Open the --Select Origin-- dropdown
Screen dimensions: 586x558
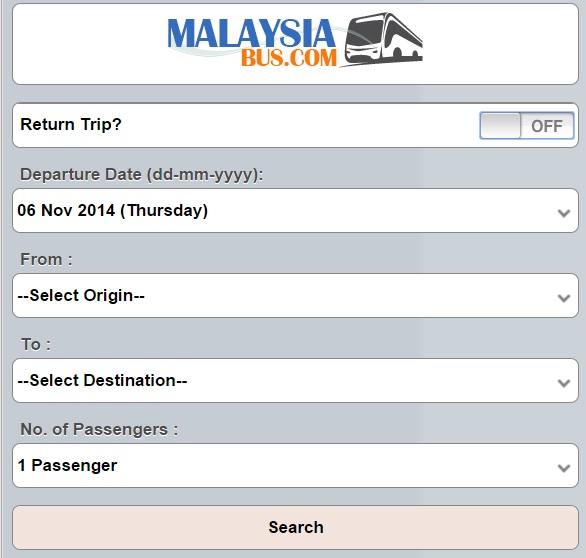295,296
